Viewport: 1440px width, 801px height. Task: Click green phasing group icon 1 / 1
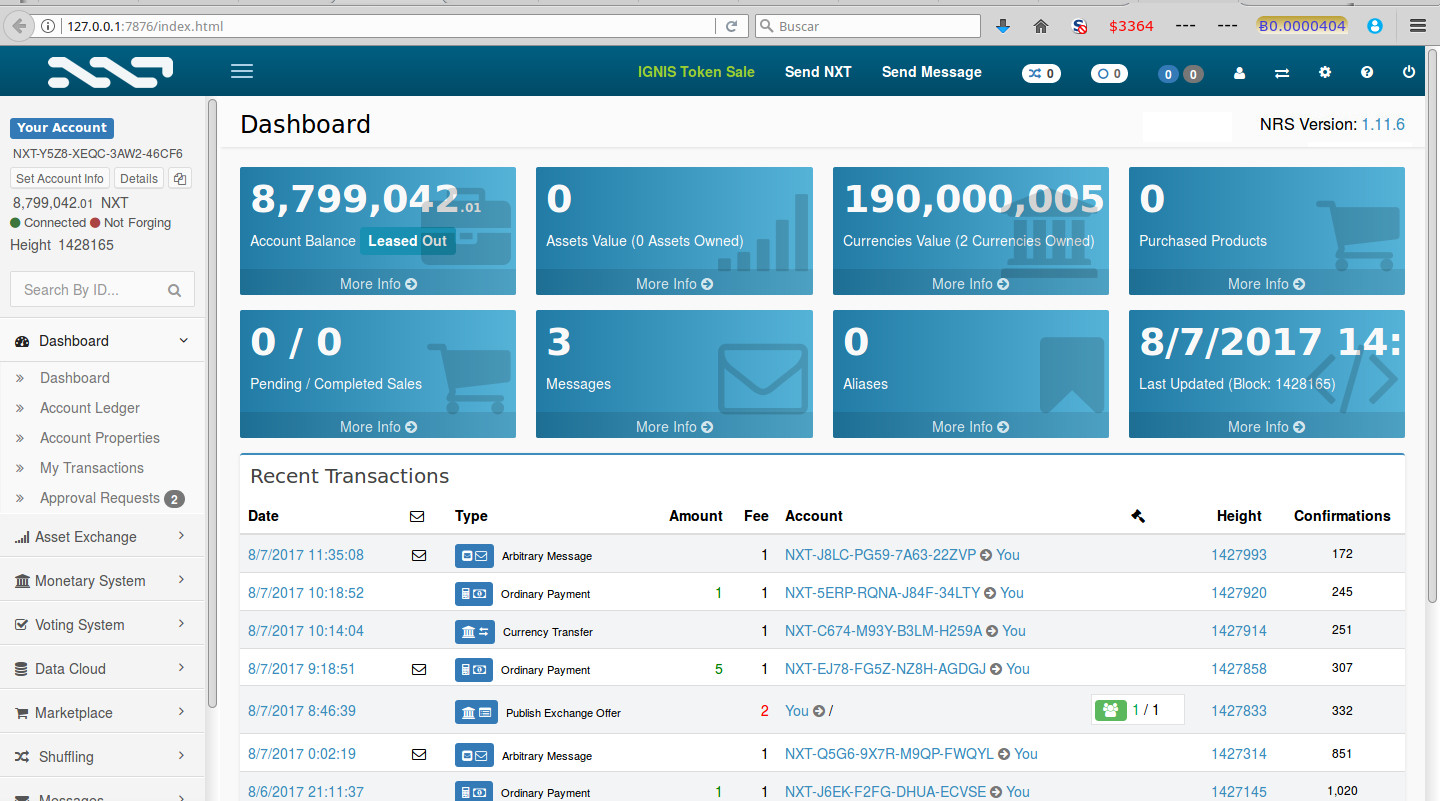pyautogui.click(x=1110, y=710)
